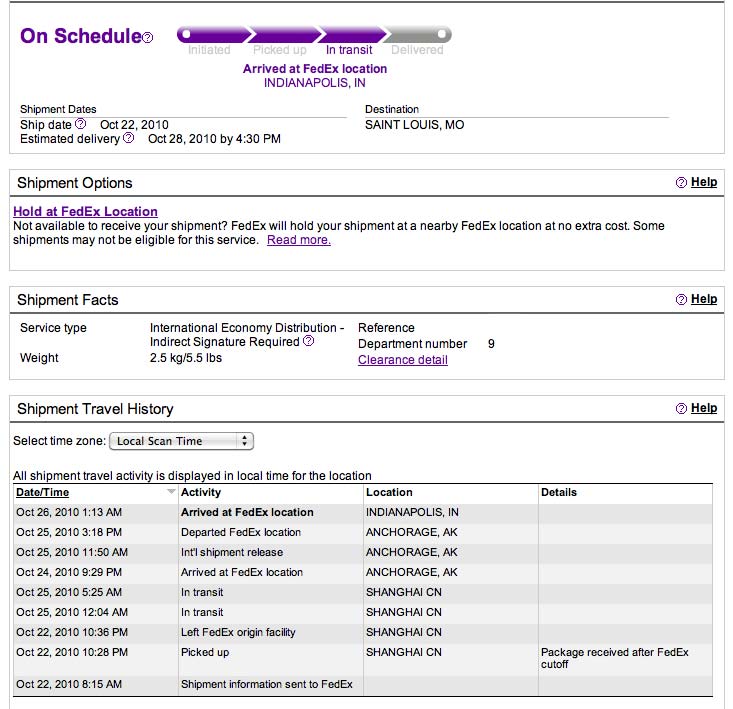The width and height of the screenshot is (733, 709).
Task: Select the Arrived at FedEx location Indianapolis row
Action: [363, 512]
